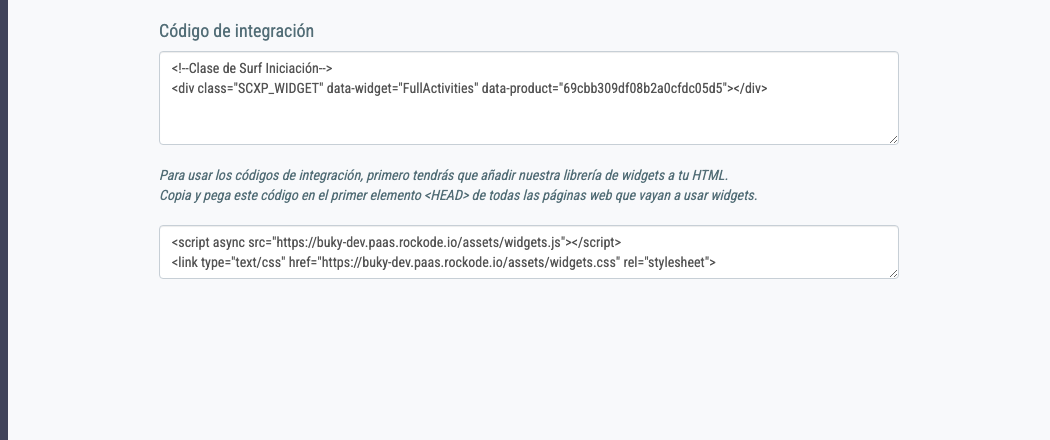Grab resize handle of the script library textarea
Screen dimensions: 1050x440
[893, 273]
